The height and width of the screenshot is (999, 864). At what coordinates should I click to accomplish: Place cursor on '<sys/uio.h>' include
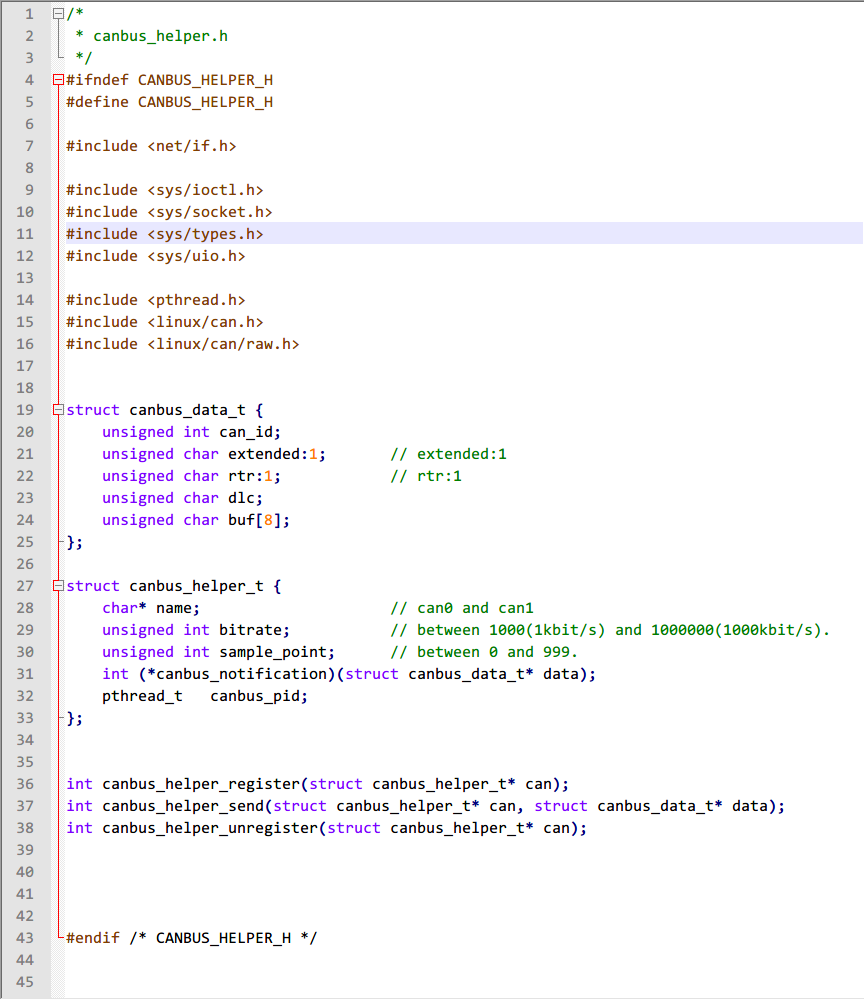pyautogui.click(x=196, y=256)
